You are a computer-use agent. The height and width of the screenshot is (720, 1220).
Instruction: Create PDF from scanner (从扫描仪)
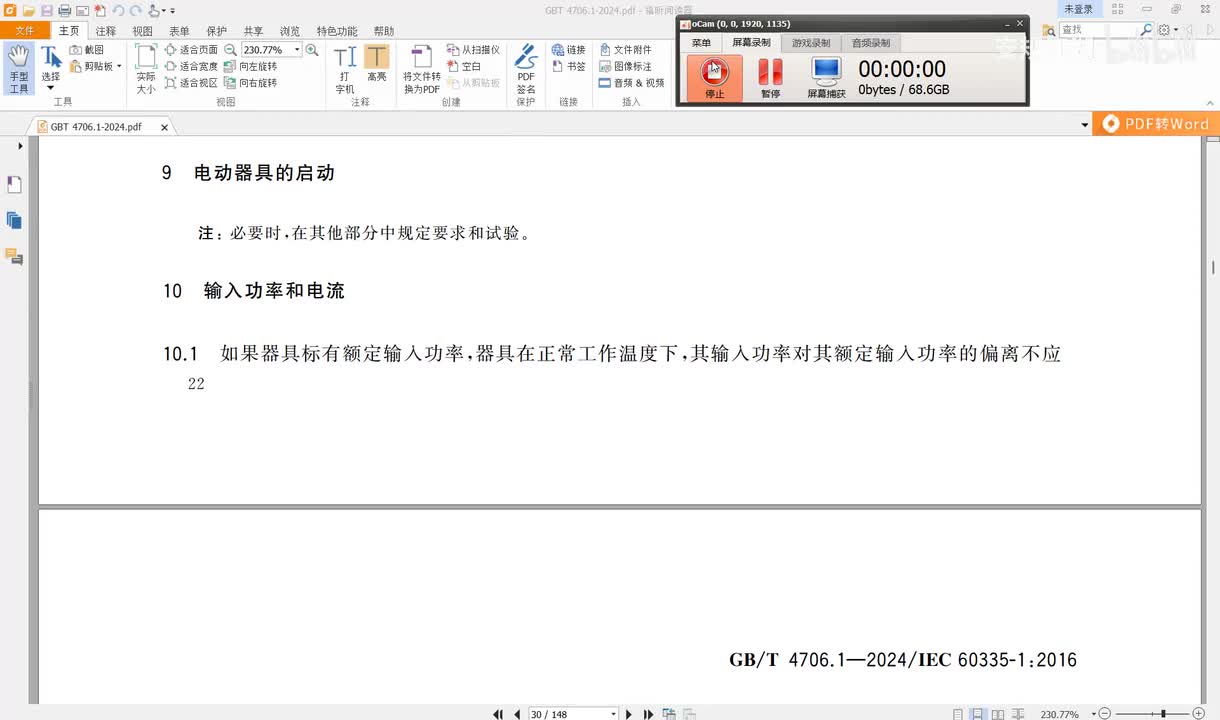(473, 49)
